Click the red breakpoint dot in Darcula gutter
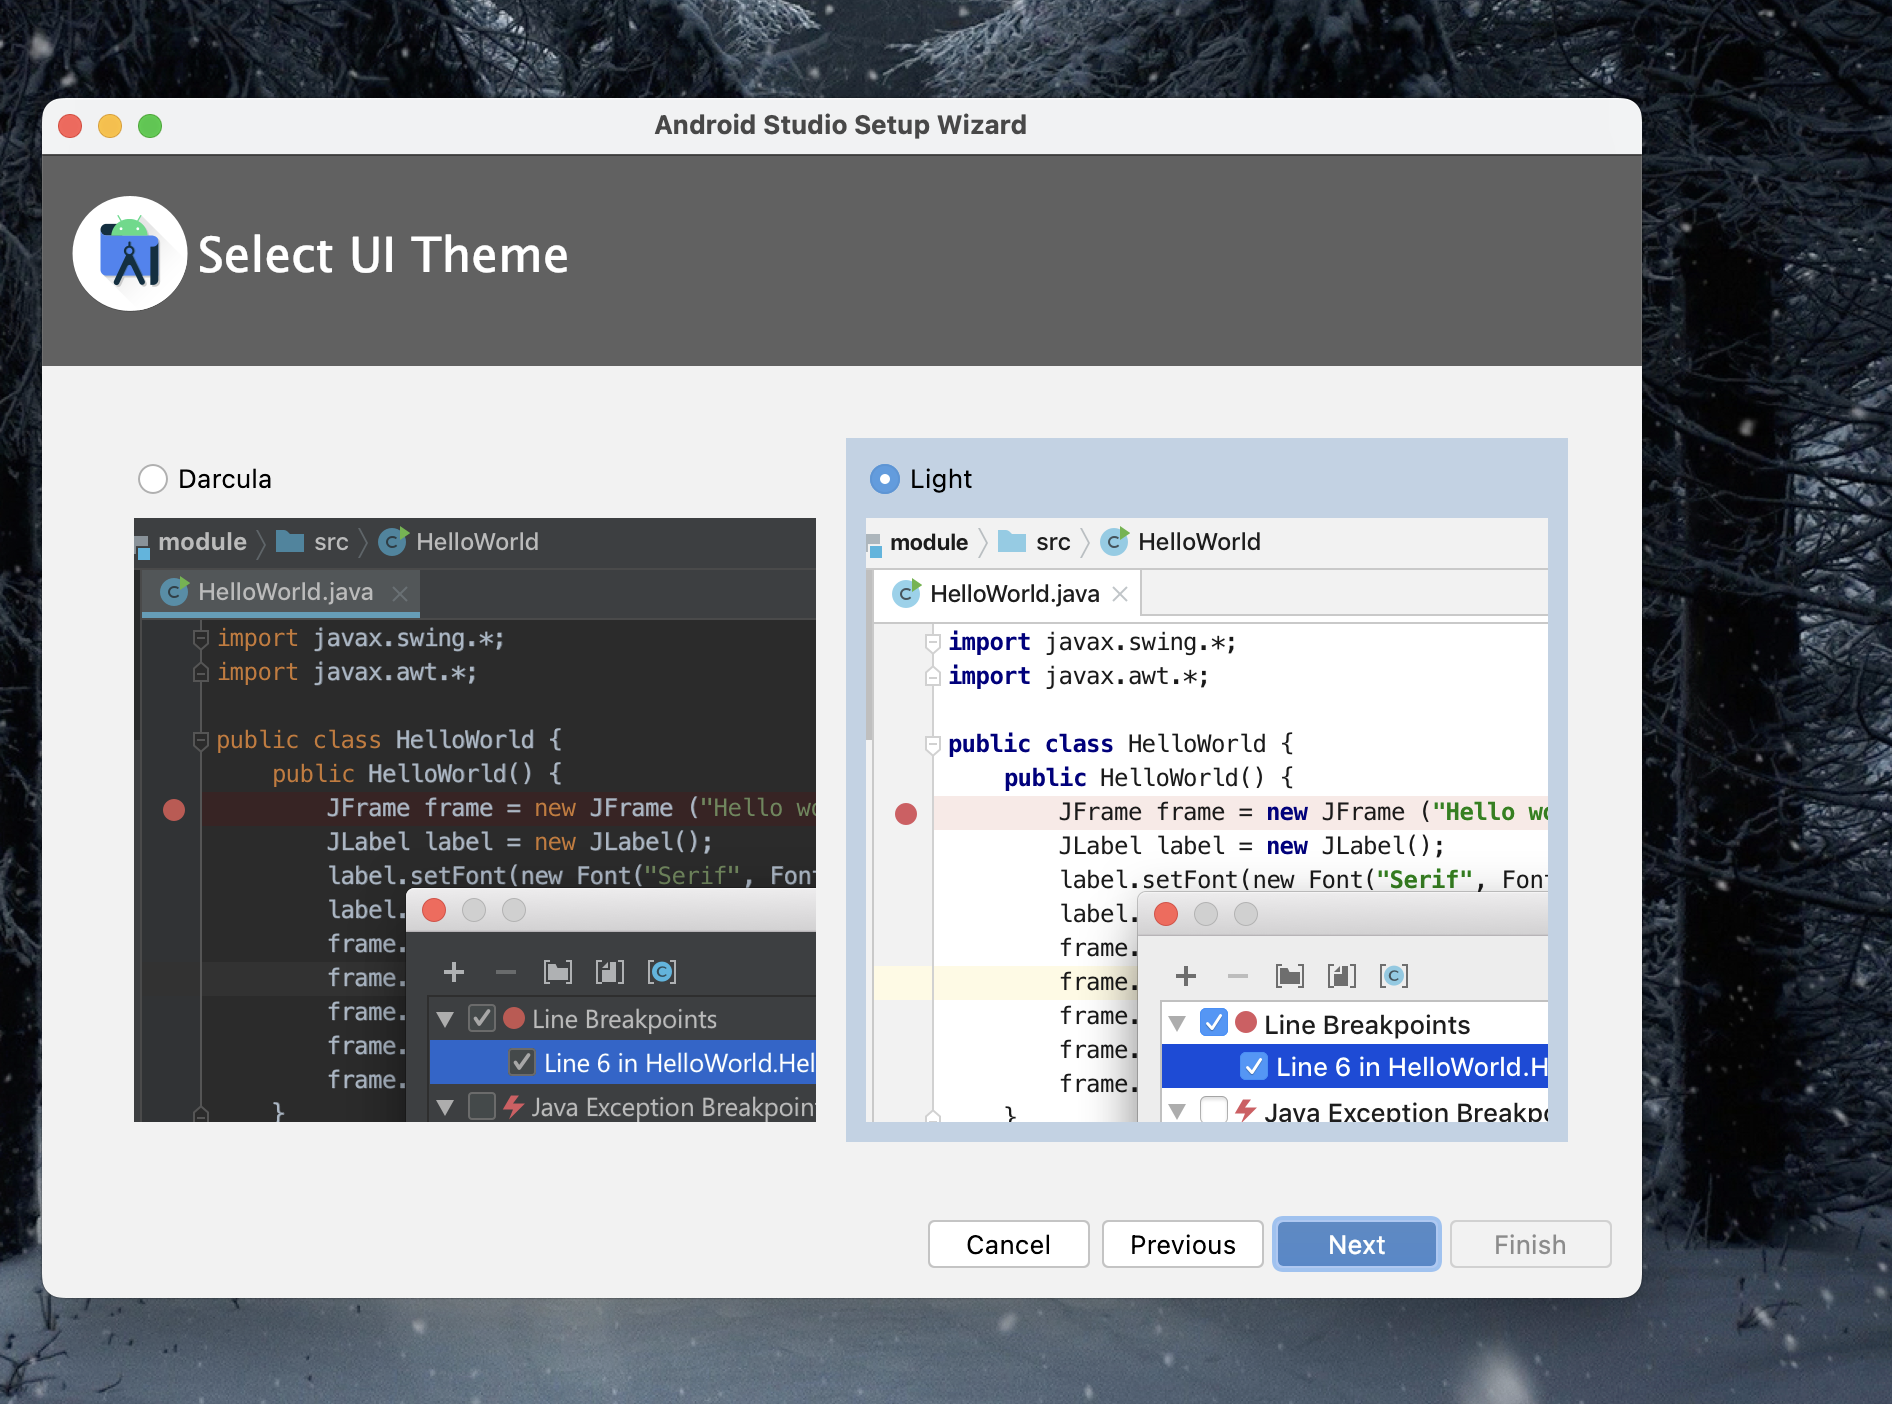Screen dimensions: 1892x1404 click(x=174, y=809)
